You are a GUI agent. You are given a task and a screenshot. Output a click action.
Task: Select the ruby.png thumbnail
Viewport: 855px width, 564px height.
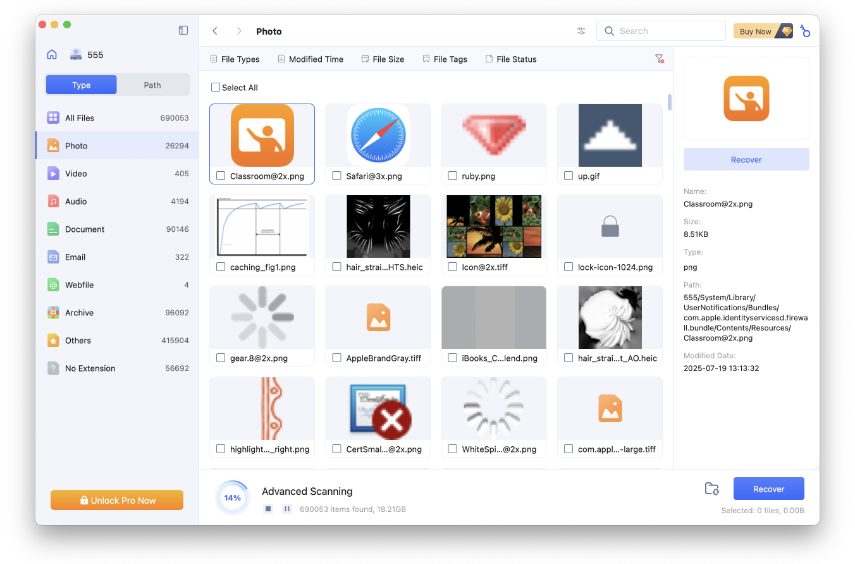point(493,135)
